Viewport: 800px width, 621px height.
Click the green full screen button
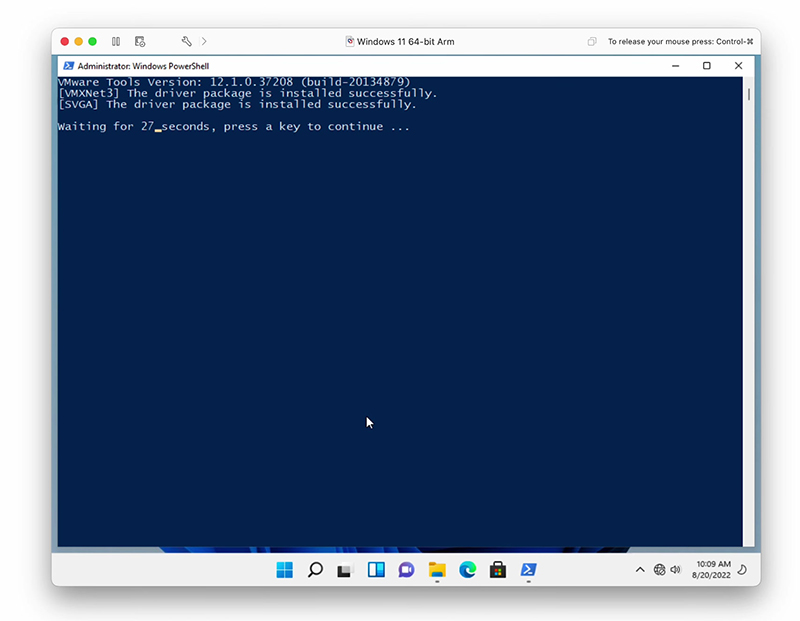[x=92, y=41]
